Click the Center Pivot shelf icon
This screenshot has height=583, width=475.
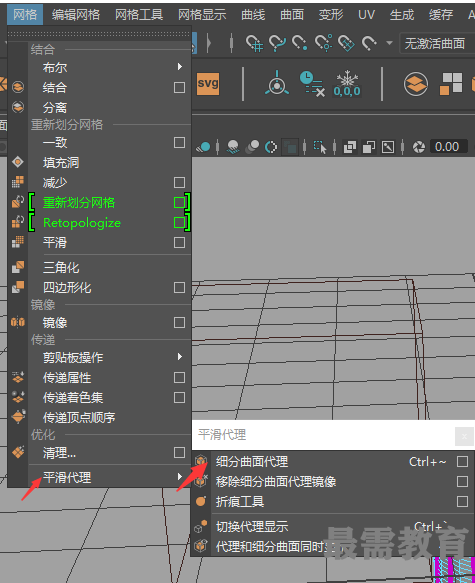277,84
